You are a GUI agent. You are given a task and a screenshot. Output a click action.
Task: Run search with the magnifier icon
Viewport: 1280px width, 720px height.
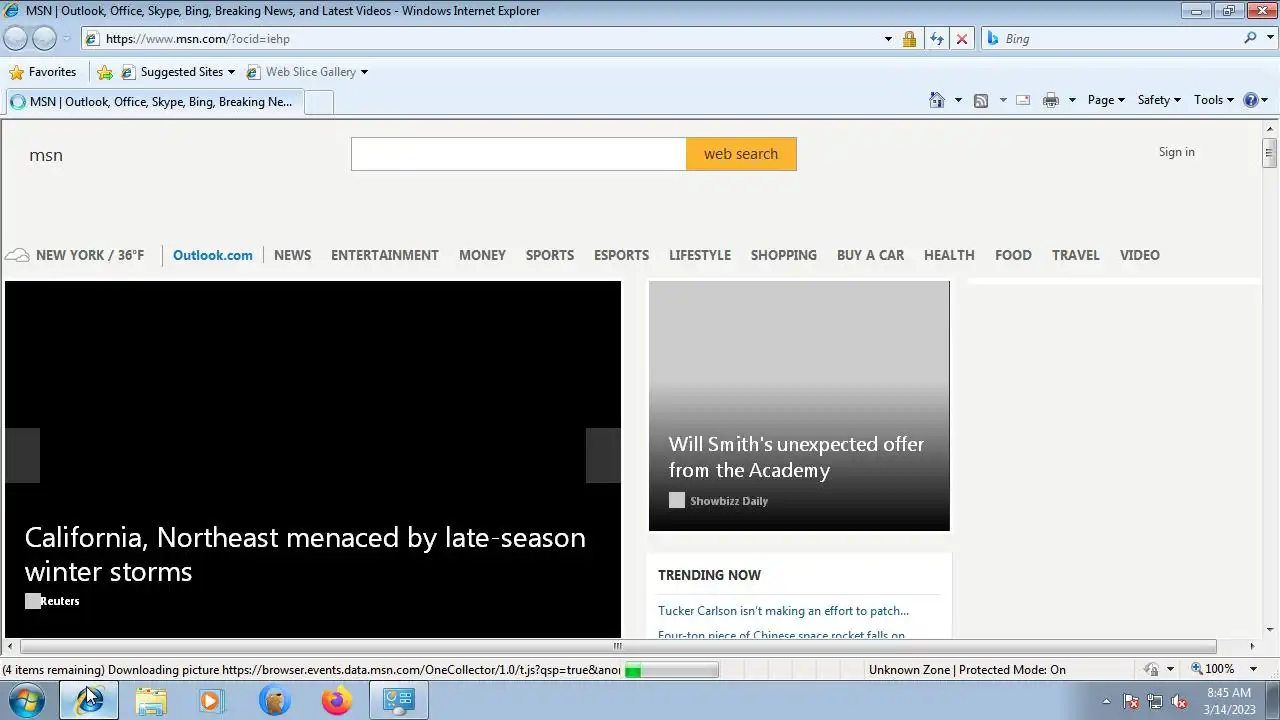tap(1250, 38)
